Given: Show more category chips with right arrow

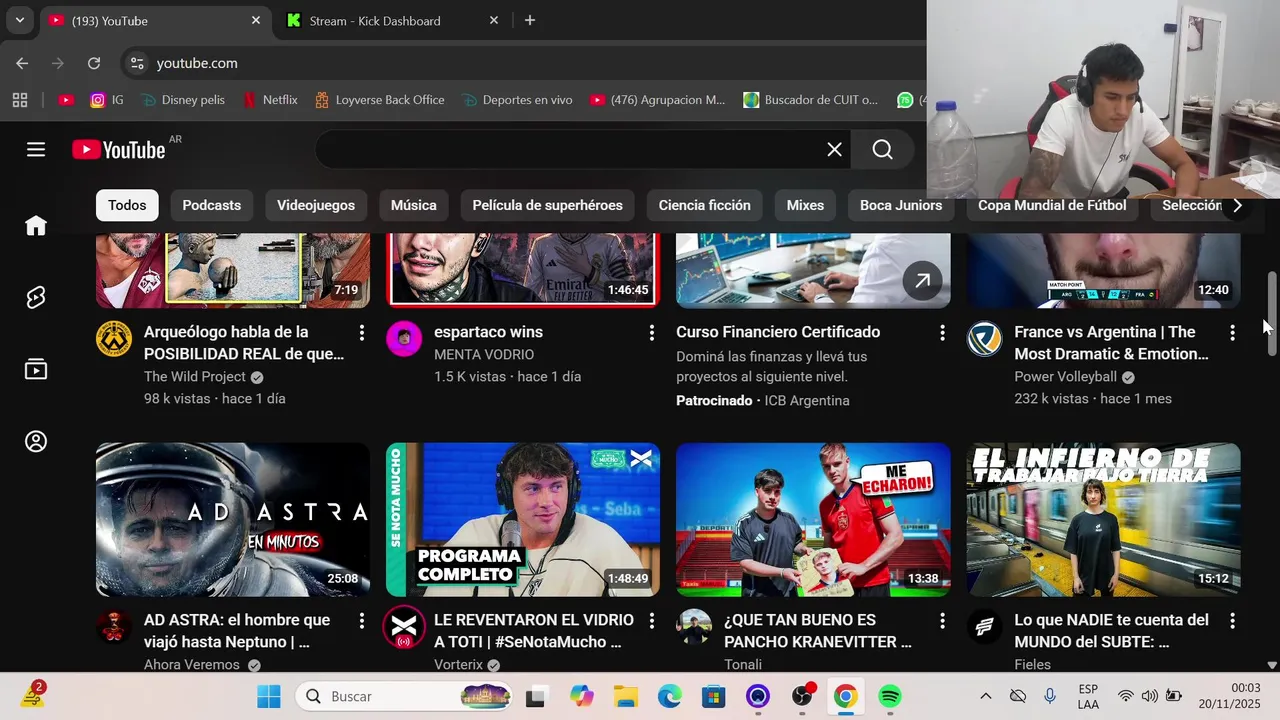Looking at the screenshot, I should pos(1237,205).
